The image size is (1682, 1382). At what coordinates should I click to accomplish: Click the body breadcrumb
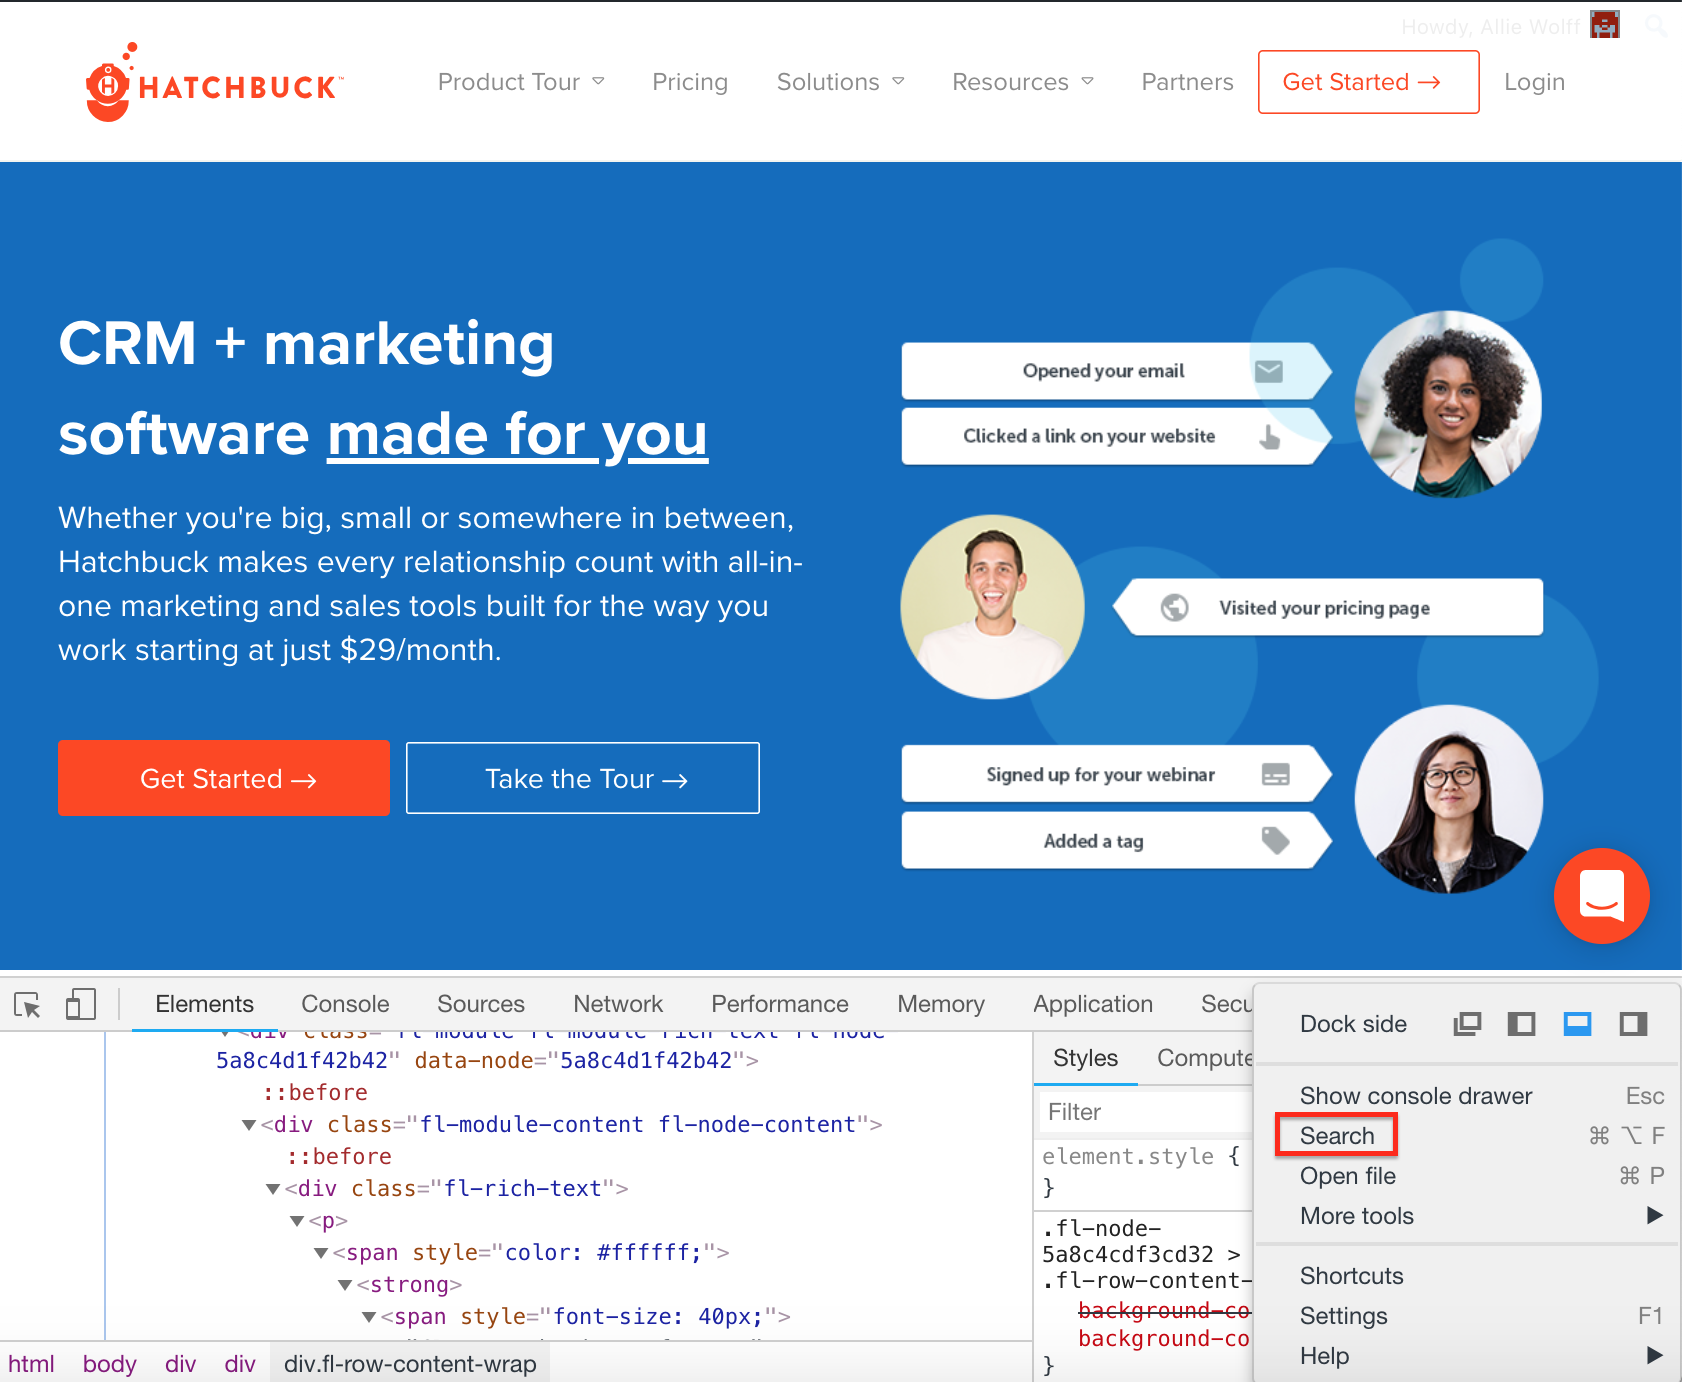109,1364
